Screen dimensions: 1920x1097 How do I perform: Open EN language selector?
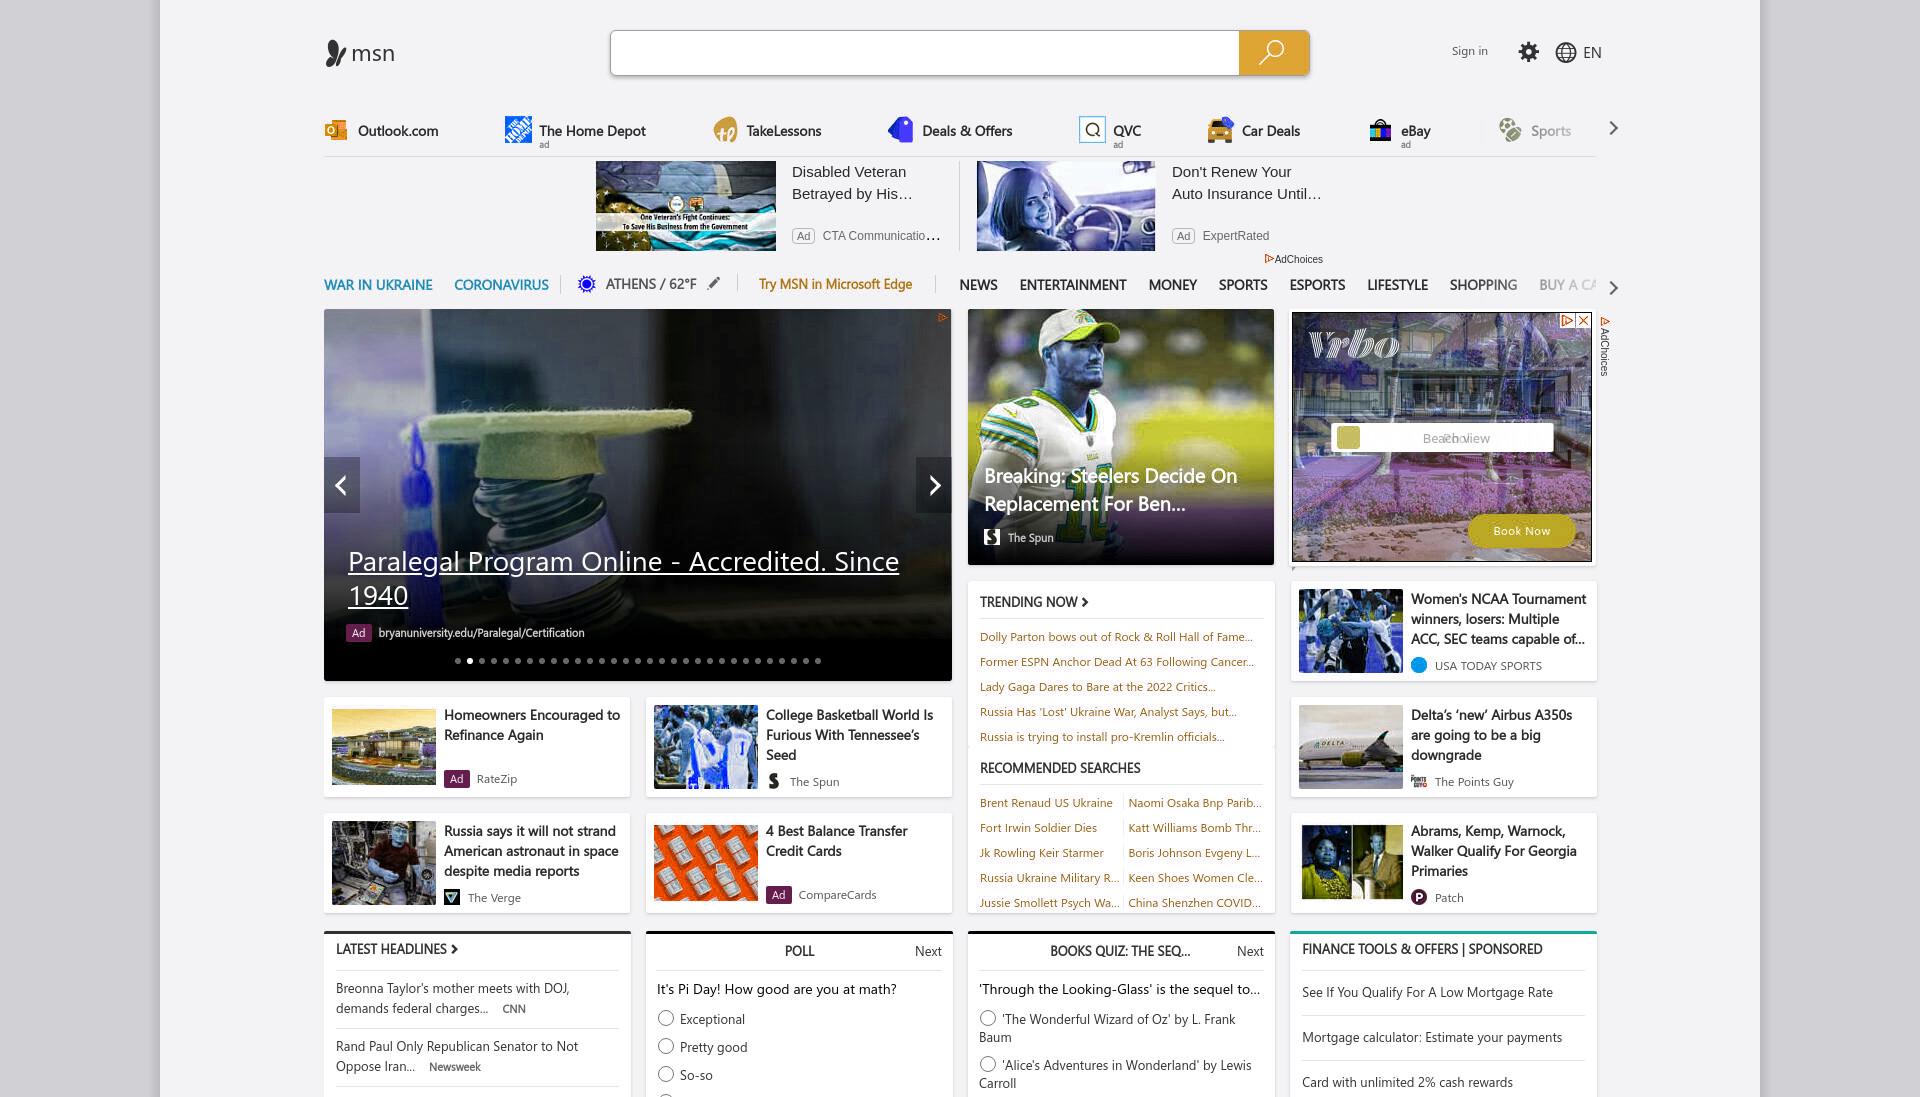coord(1592,53)
